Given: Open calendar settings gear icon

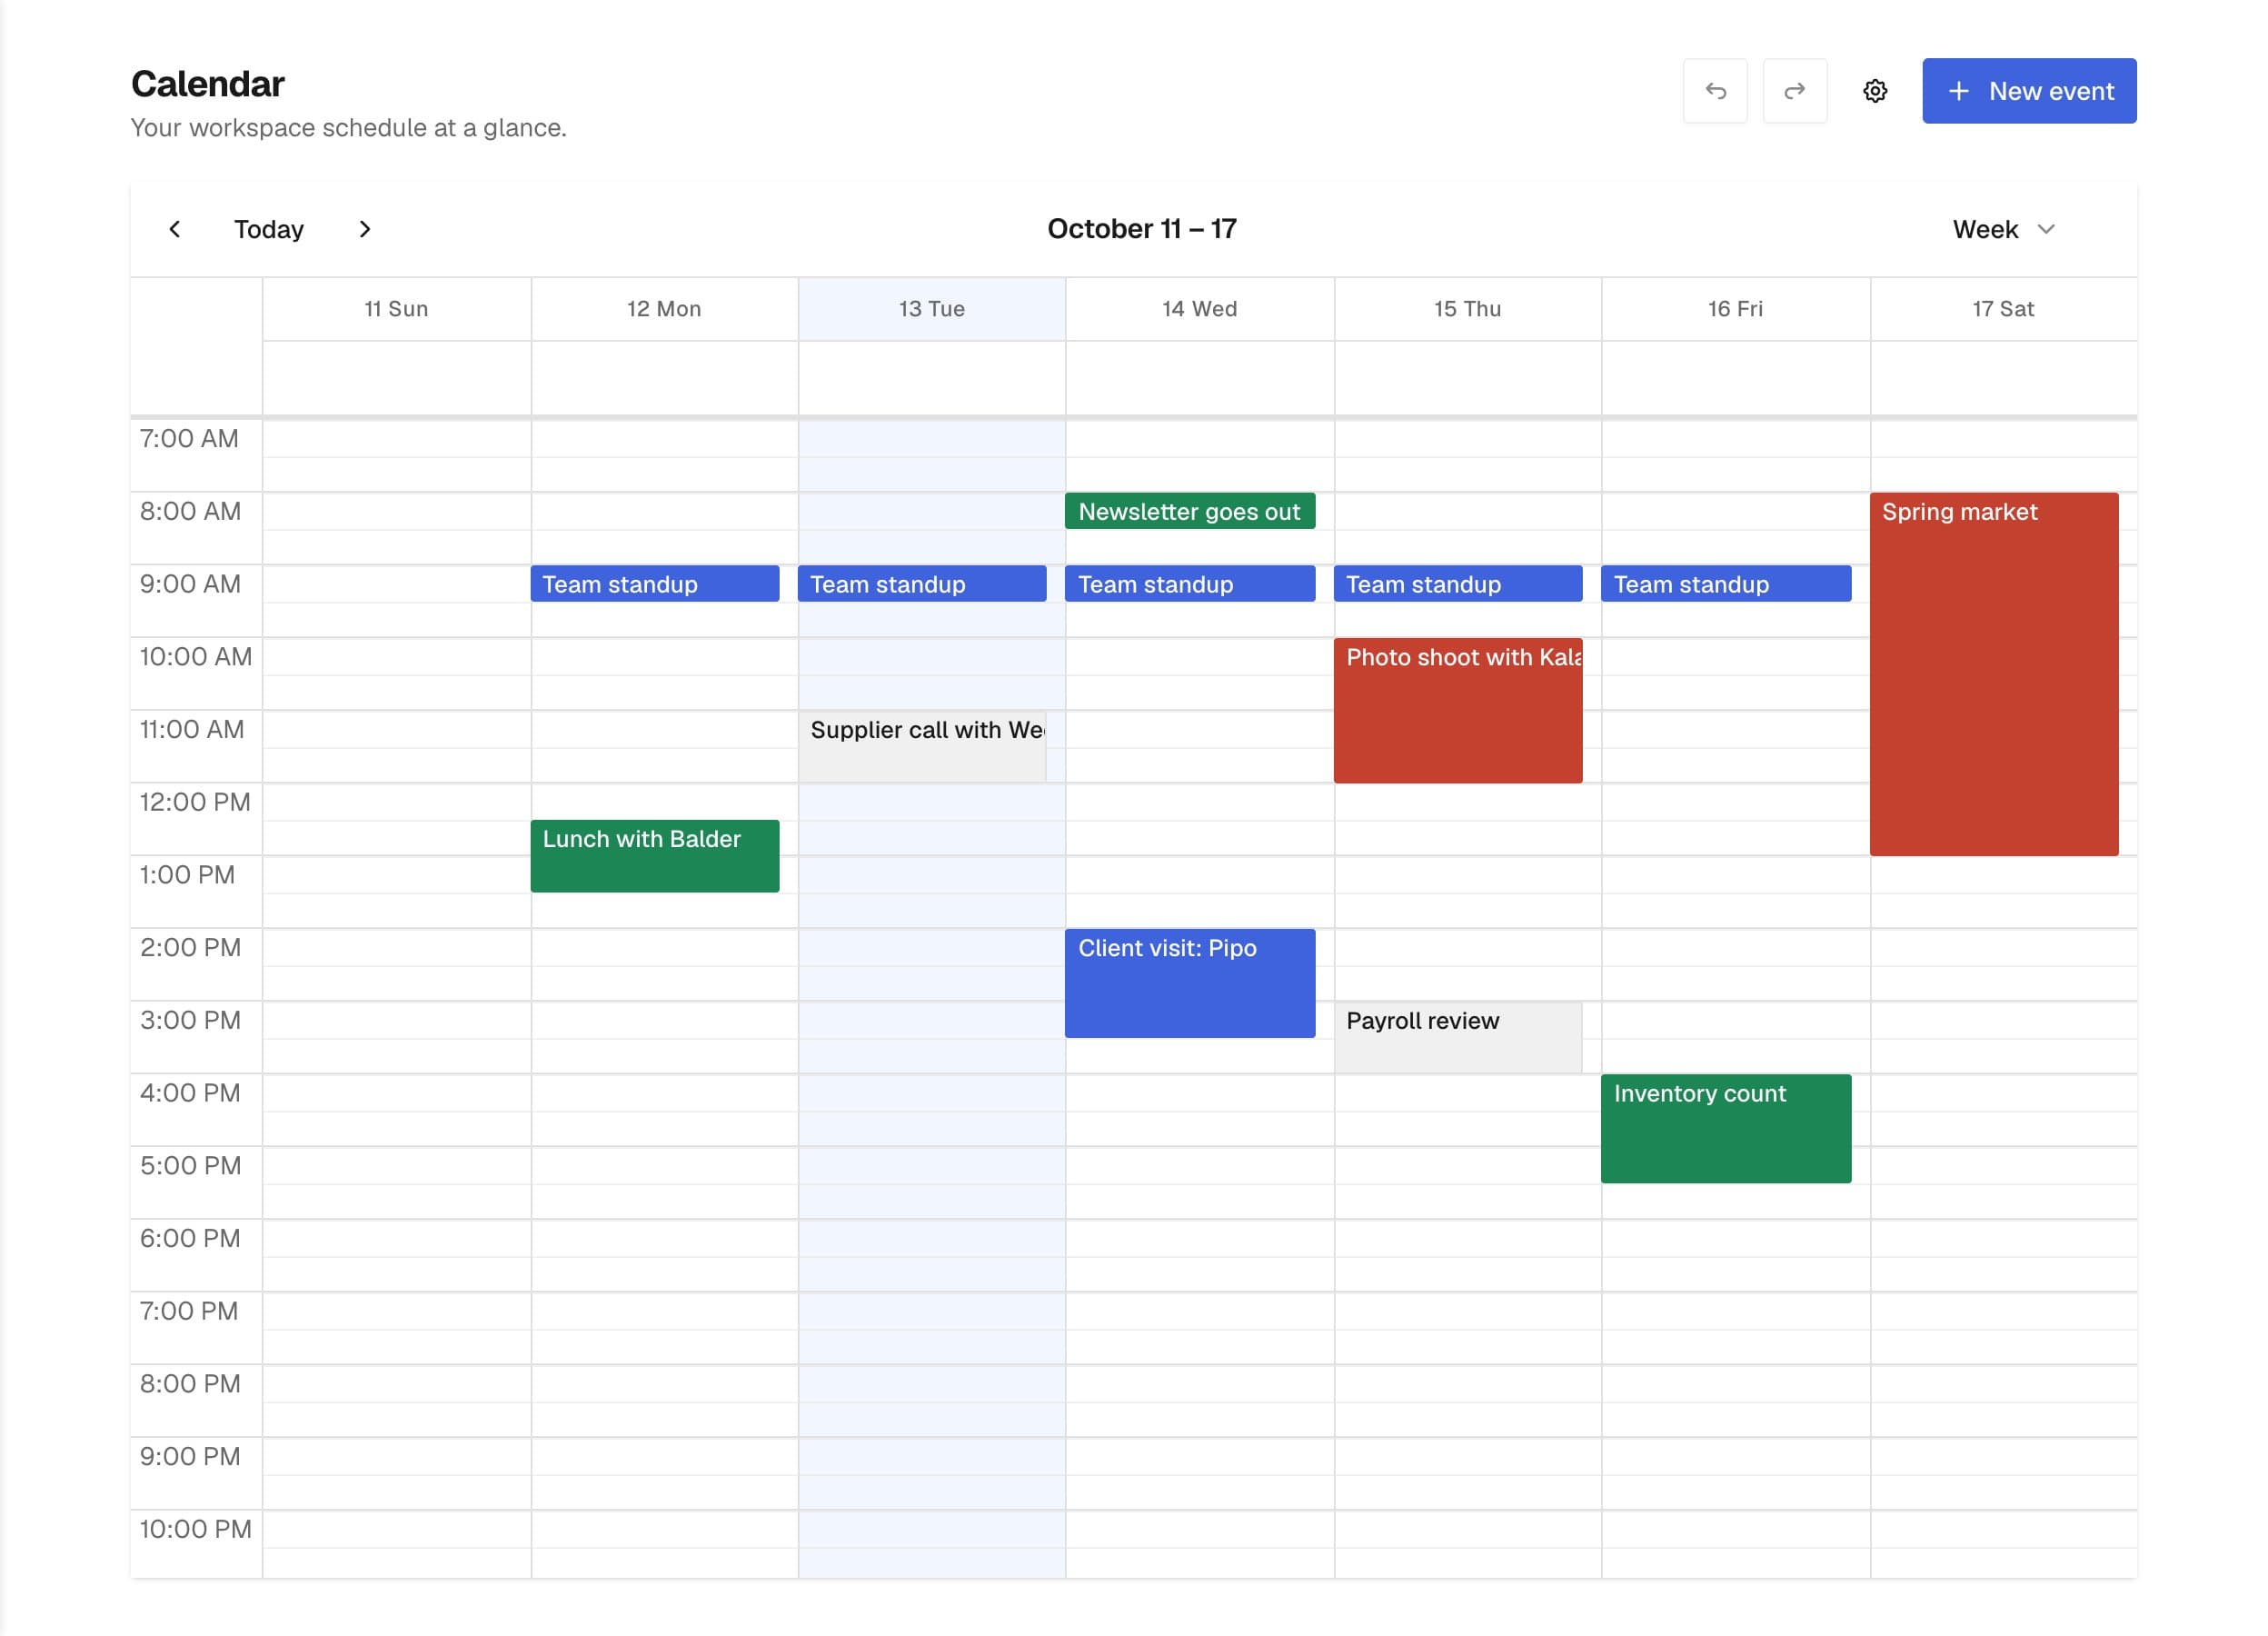Looking at the screenshot, I should [x=1874, y=91].
